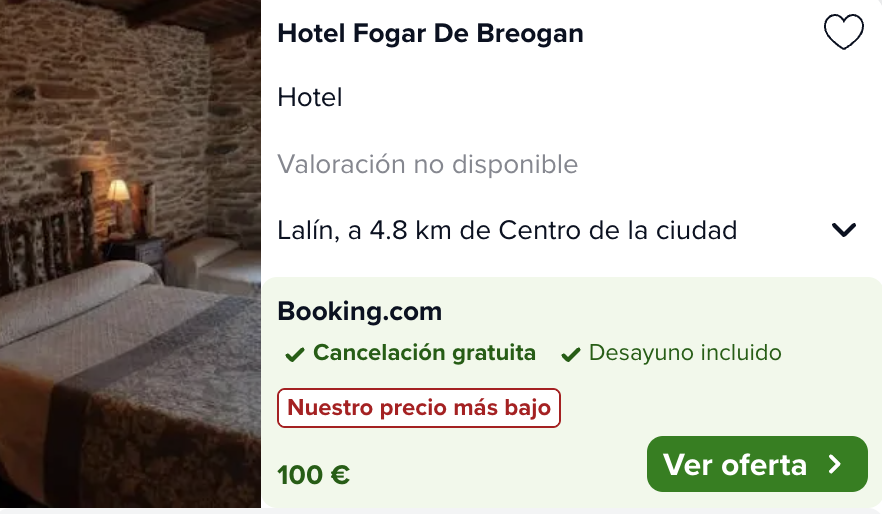Click checkmark icon beside Desayuno incluido

[570, 354]
